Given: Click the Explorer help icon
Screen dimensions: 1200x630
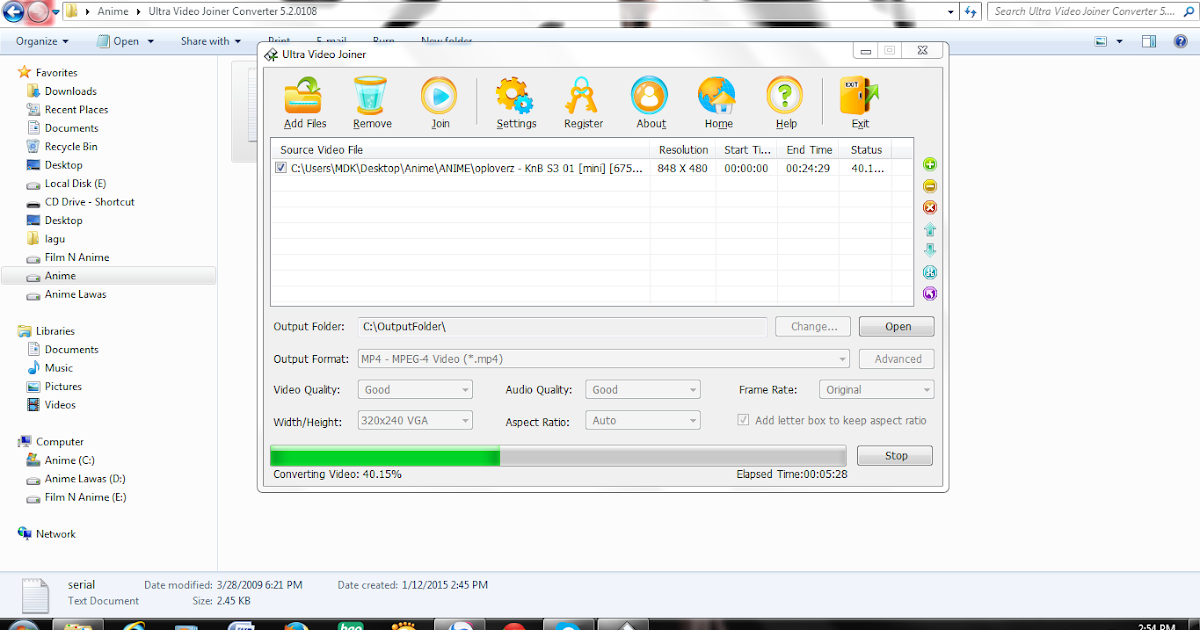Looking at the screenshot, I should 1181,41.
